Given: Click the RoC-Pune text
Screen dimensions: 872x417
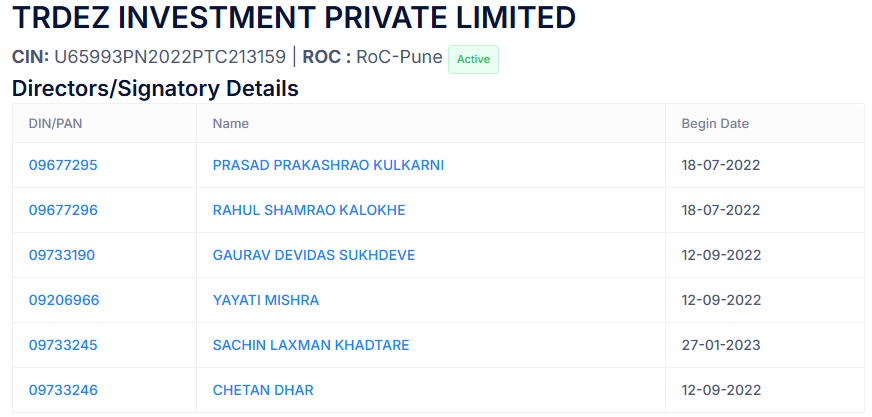Looking at the screenshot, I should point(399,57).
